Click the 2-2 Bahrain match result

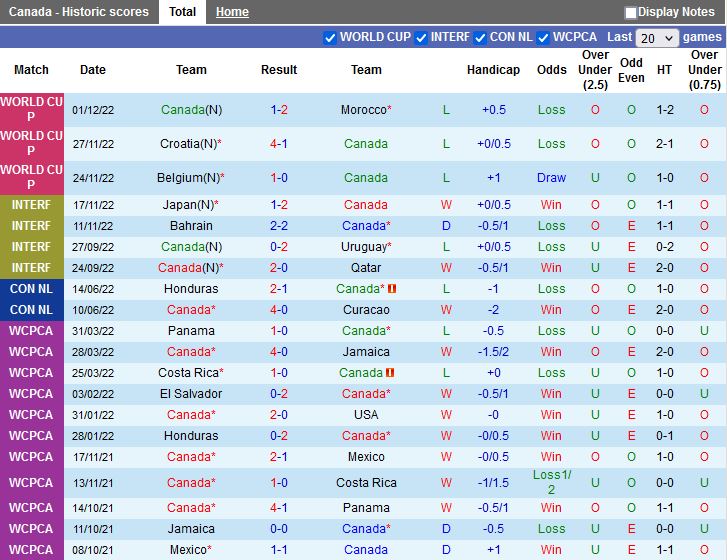coord(279,226)
